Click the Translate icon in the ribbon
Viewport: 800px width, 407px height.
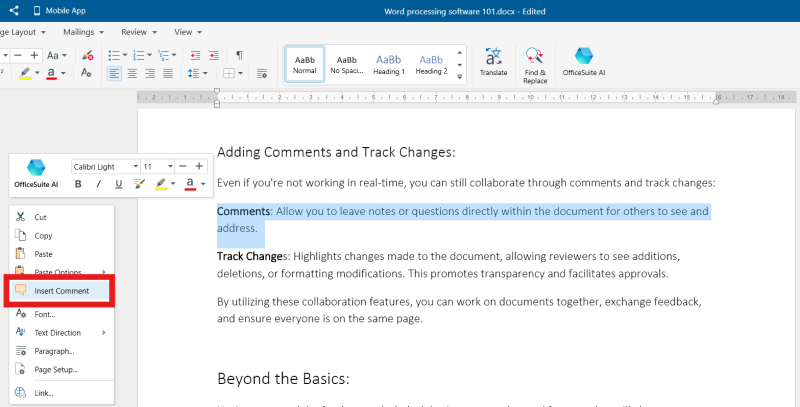click(x=493, y=62)
